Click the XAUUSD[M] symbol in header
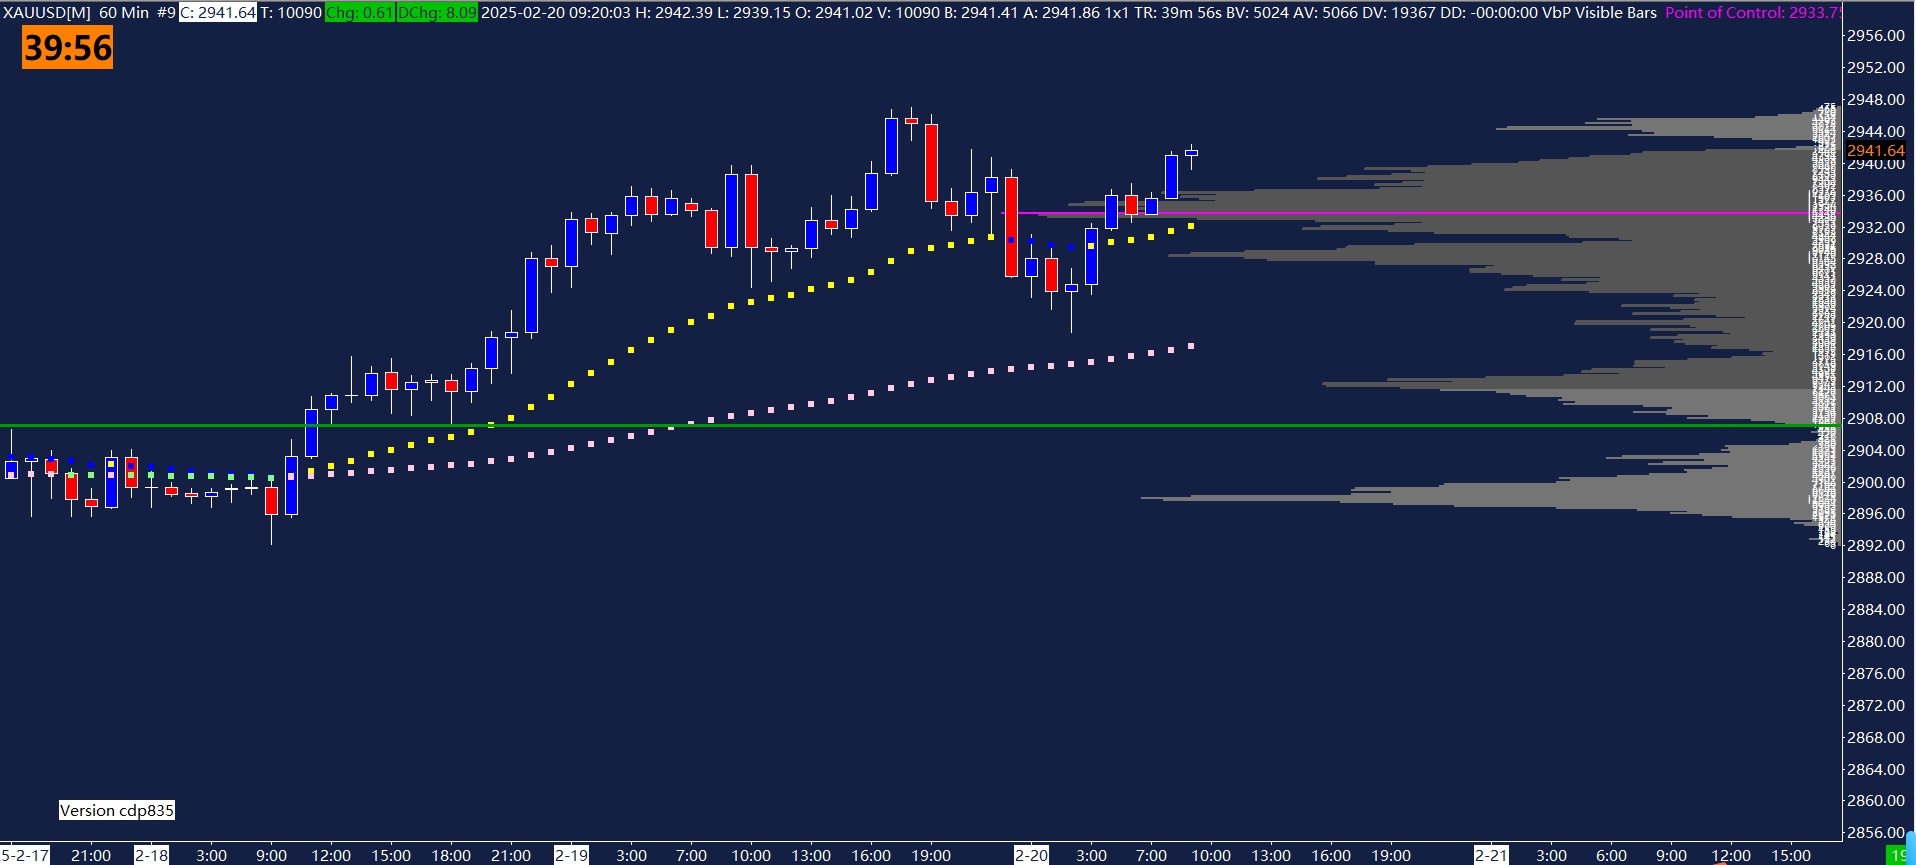The image size is (1916, 865). [x=47, y=13]
